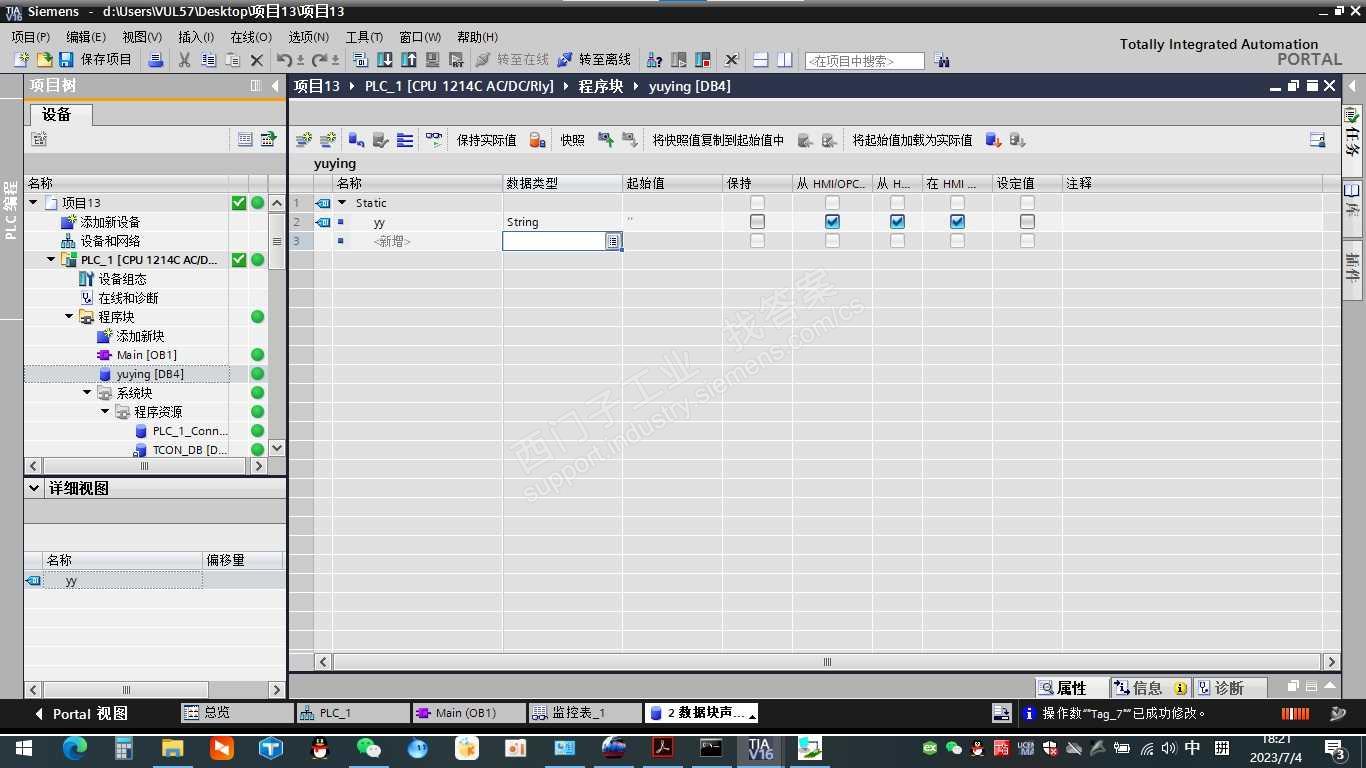Collapse the Static section in the data block
Screen dimensions: 1366x768
(342, 203)
